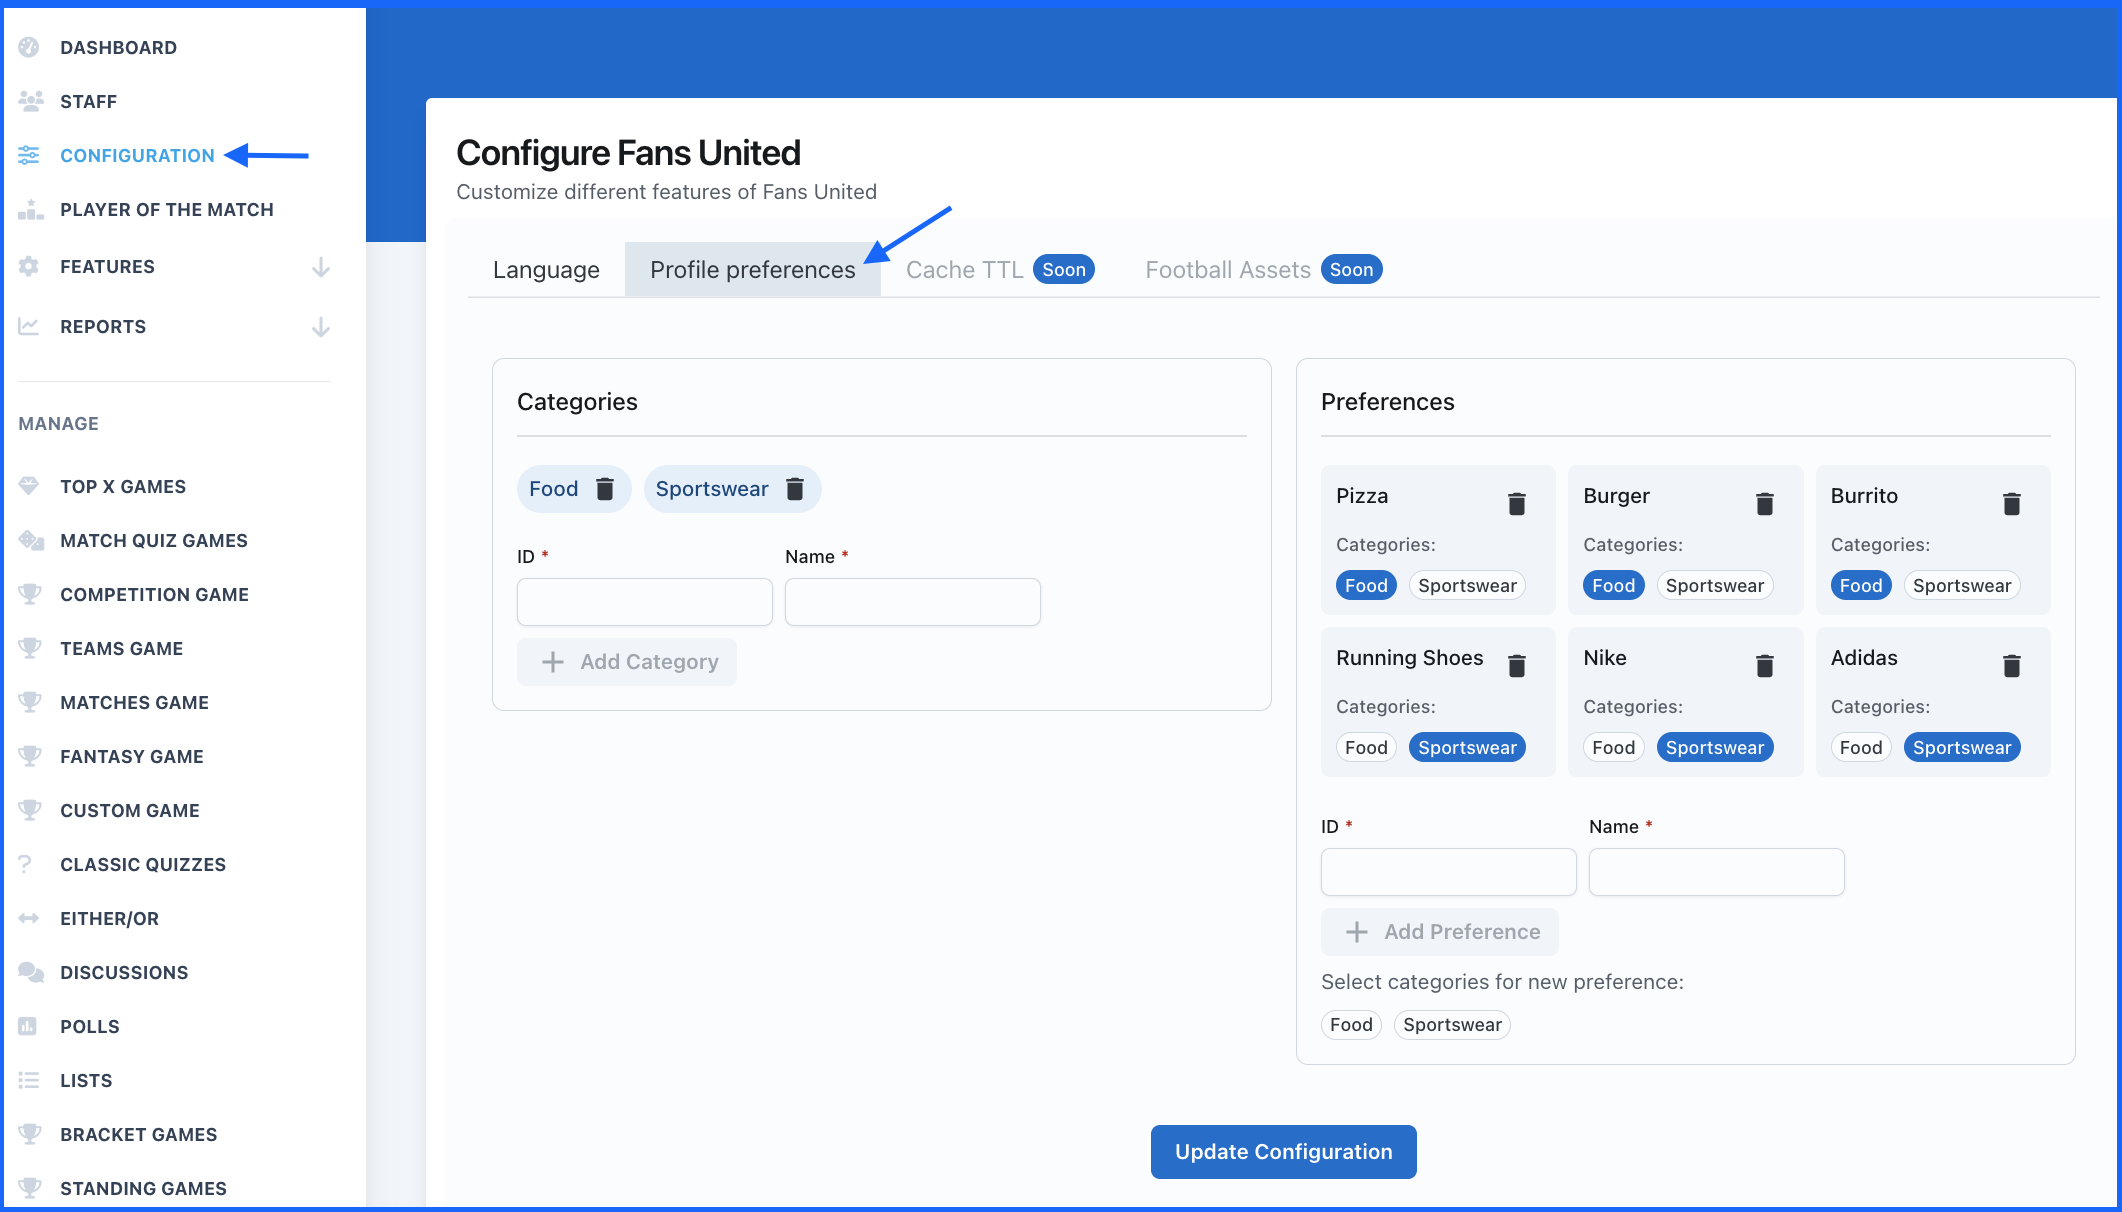The width and height of the screenshot is (2122, 1212).
Task: Delete the Burger preference
Action: [1765, 503]
